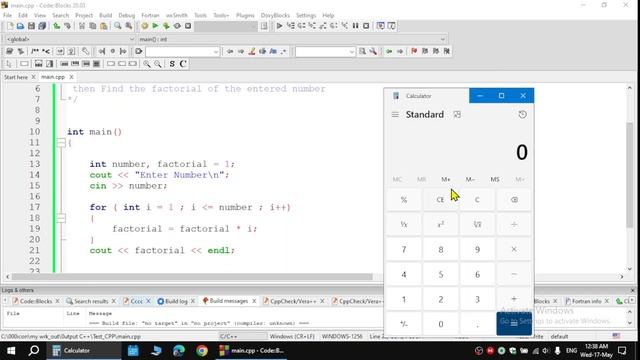Click the Calculator plus button
This screenshot has width=640, height=360.
(x=514, y=299)
